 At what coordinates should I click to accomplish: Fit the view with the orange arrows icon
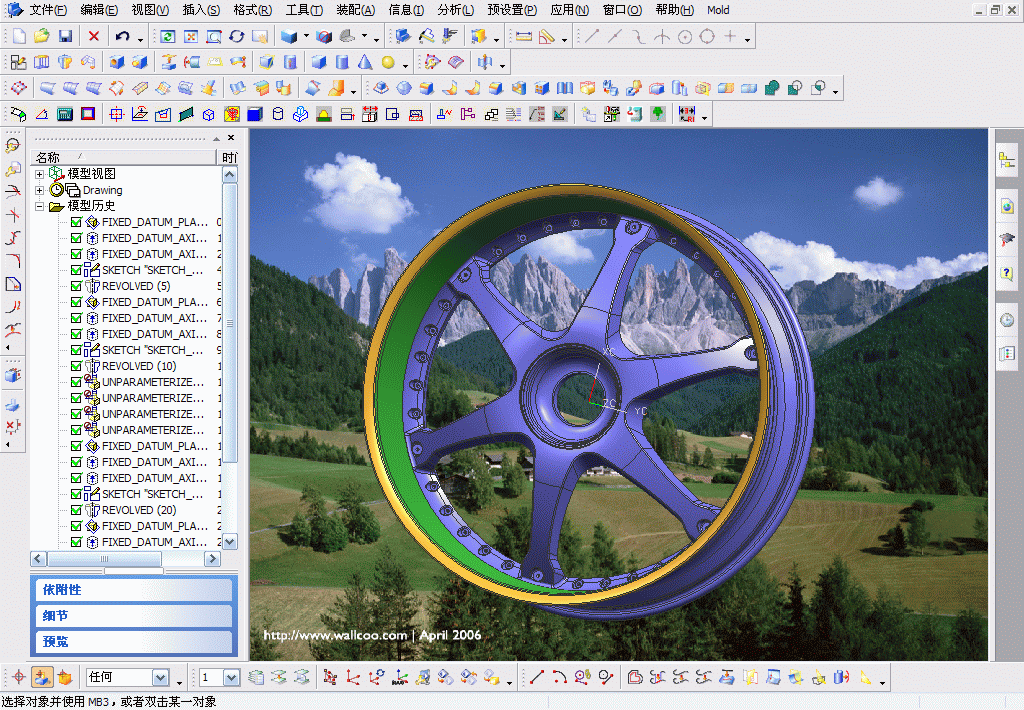(x=191, y=37)
